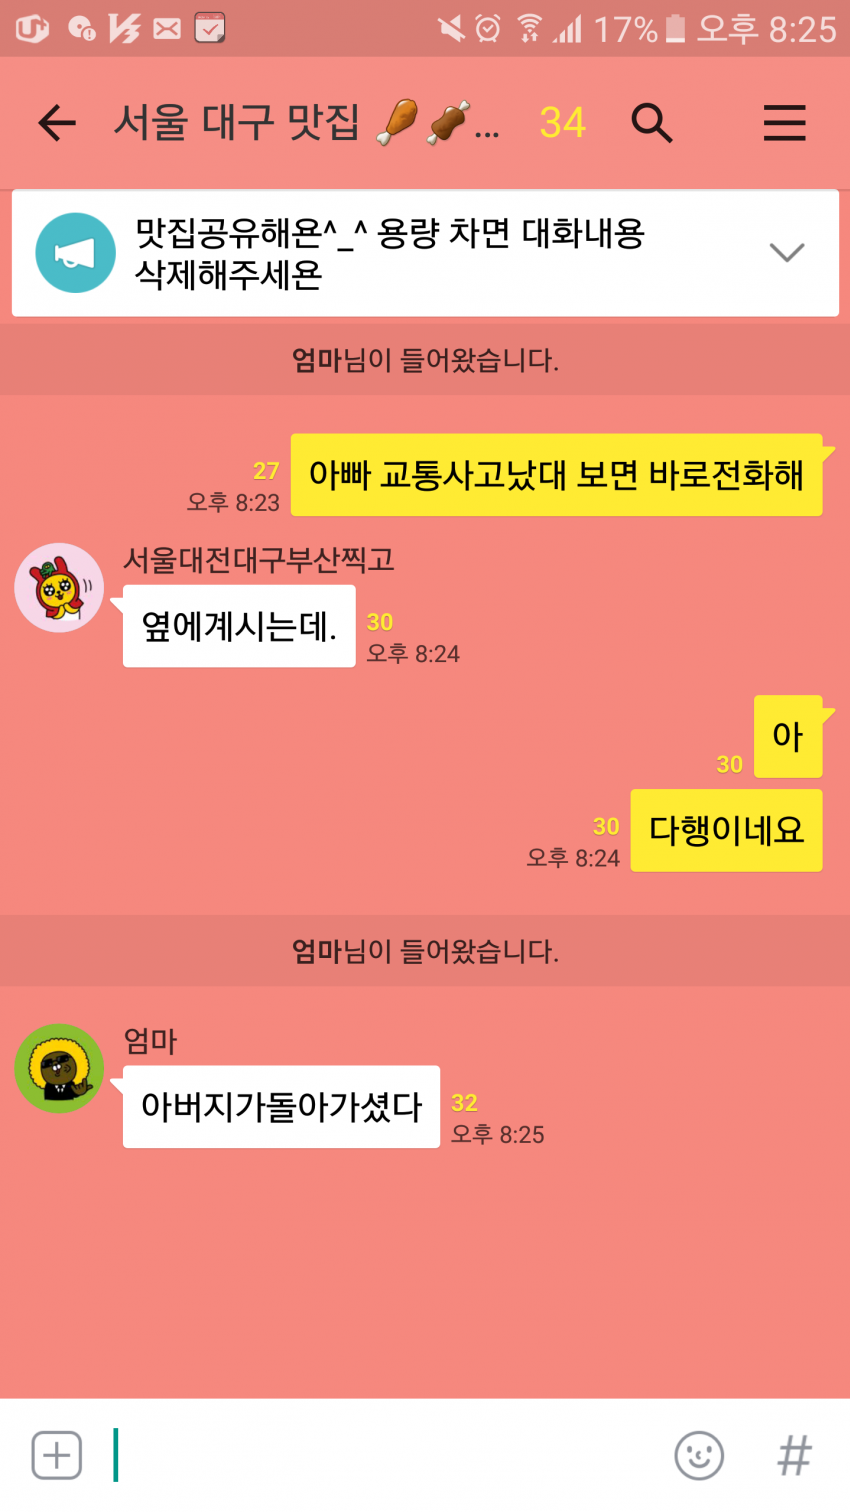Select the yellow message 아빠 교통사고났대
Screen dimensions: 850x1512
[x=556, y=475]
